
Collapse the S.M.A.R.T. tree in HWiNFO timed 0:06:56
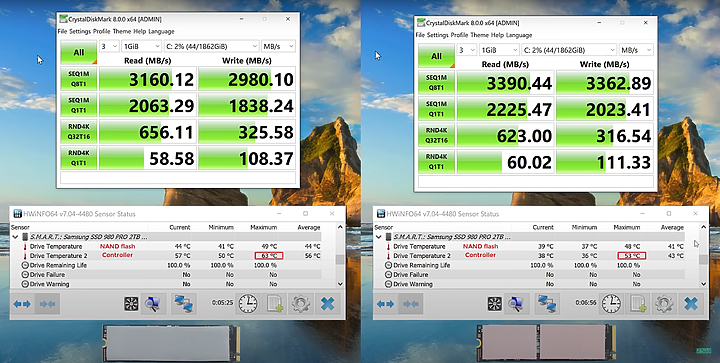(379, 237)
